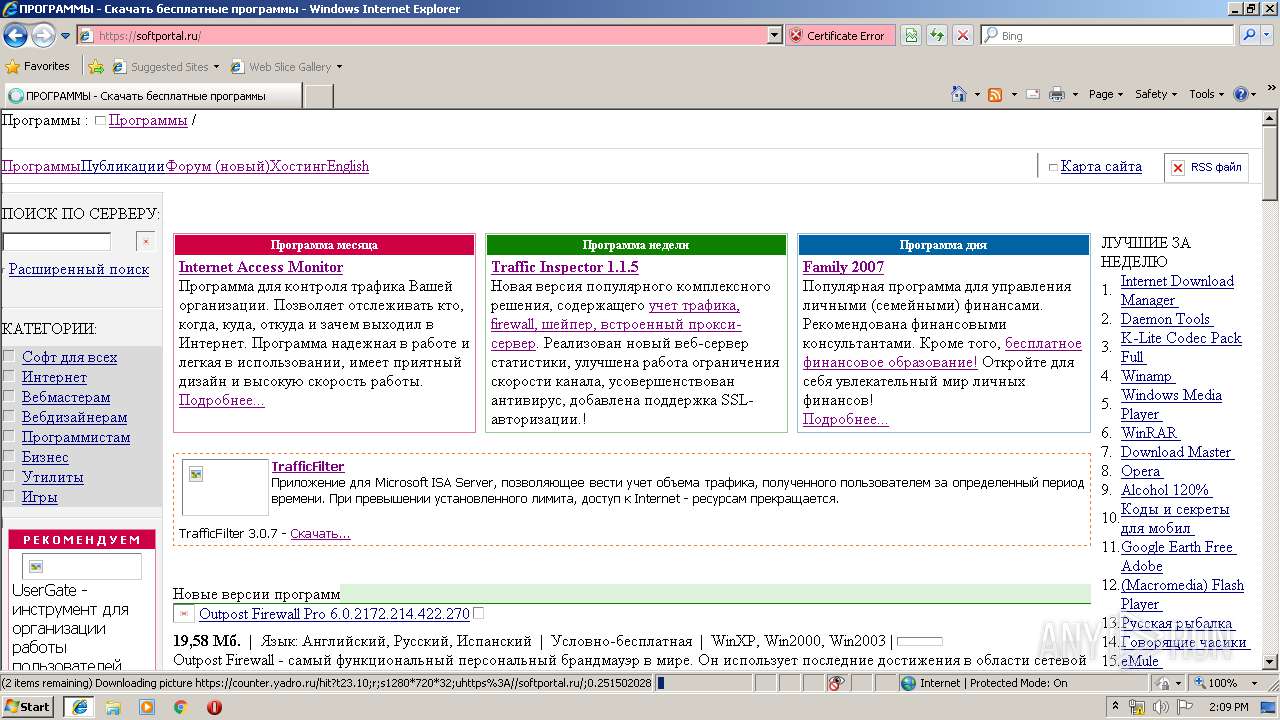Open Форум (новый) navigation link
The width and height of the screenshot is (1280, 720).
click(x=218, y=166)
